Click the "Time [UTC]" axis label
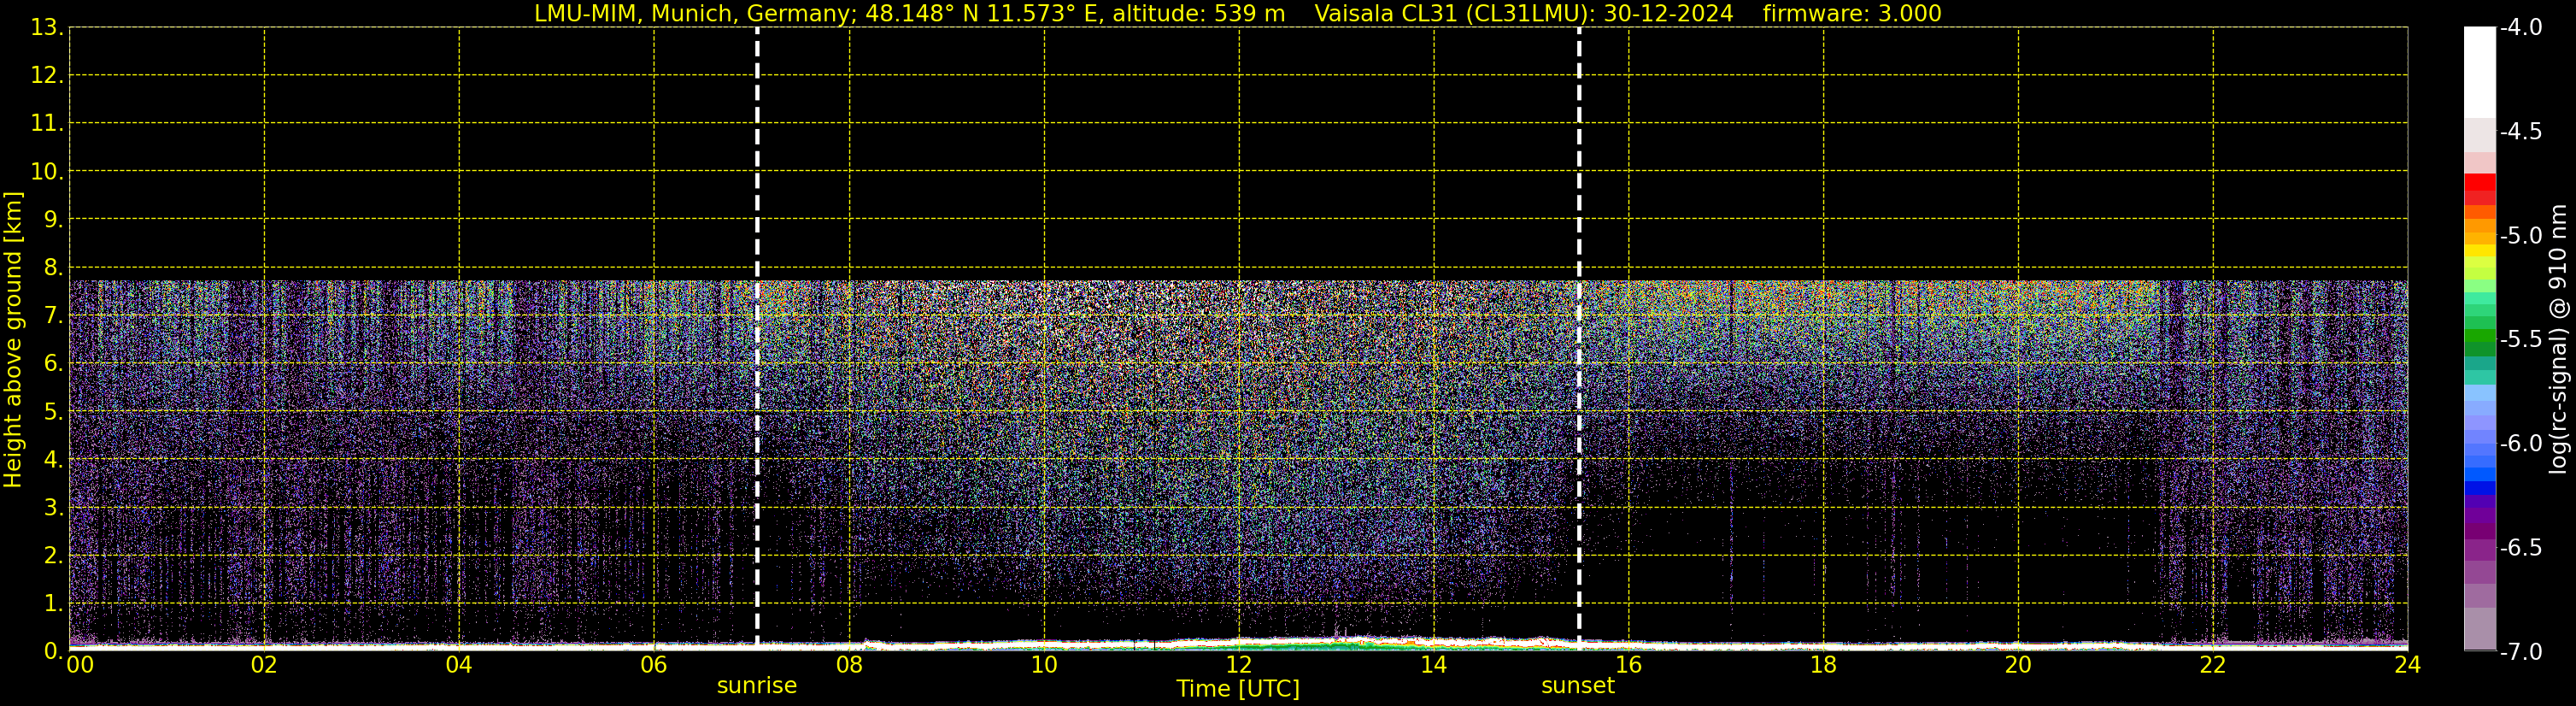 1238,689
